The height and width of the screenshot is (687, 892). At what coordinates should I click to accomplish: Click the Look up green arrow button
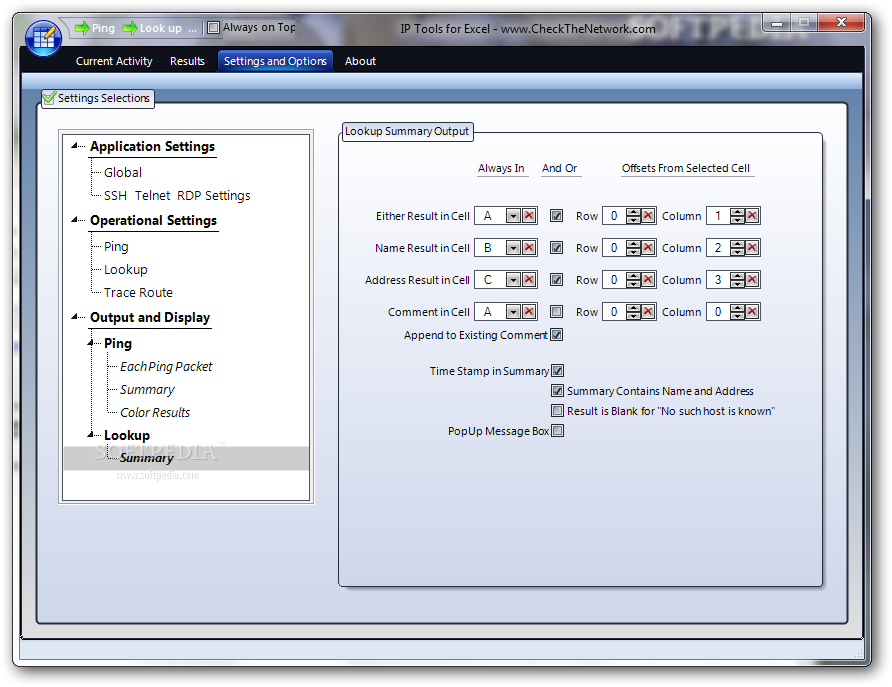(x=152, y=28)
